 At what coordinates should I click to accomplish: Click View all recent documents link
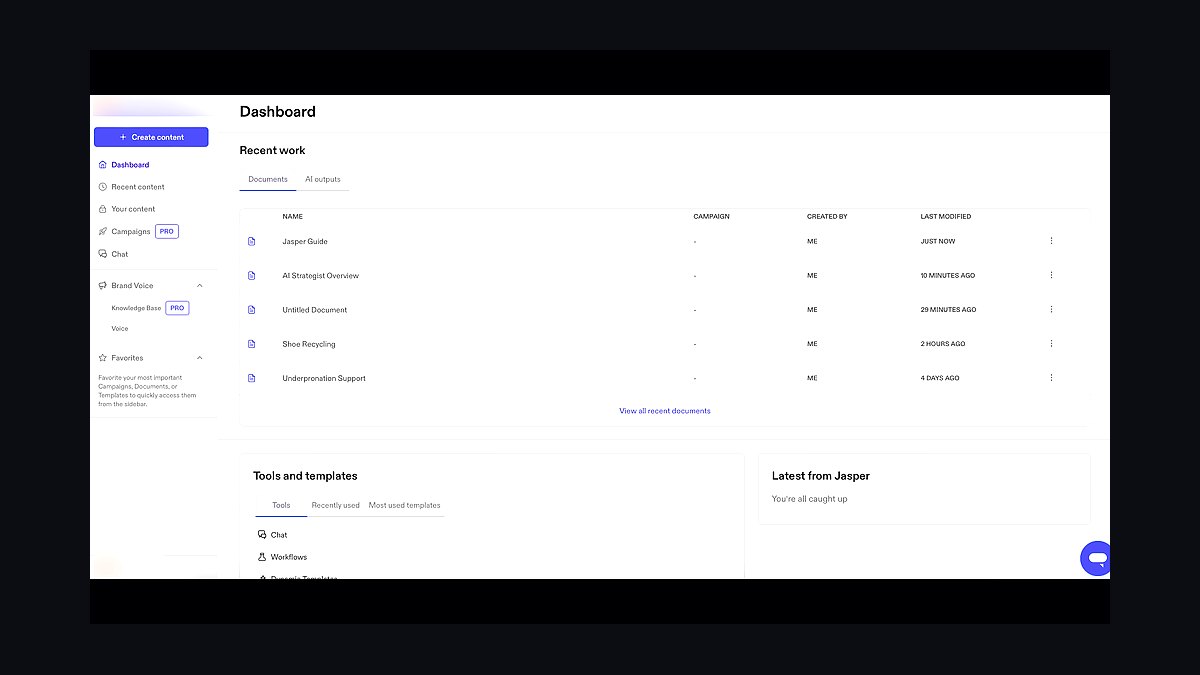665,411
